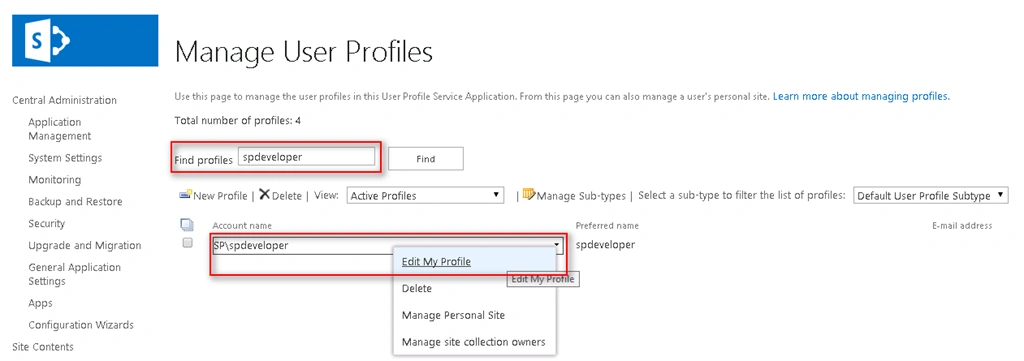The height and width of the screenshot is (361, 1024).
Task: Click the Total number of profiles text
Action: point(238,121)
